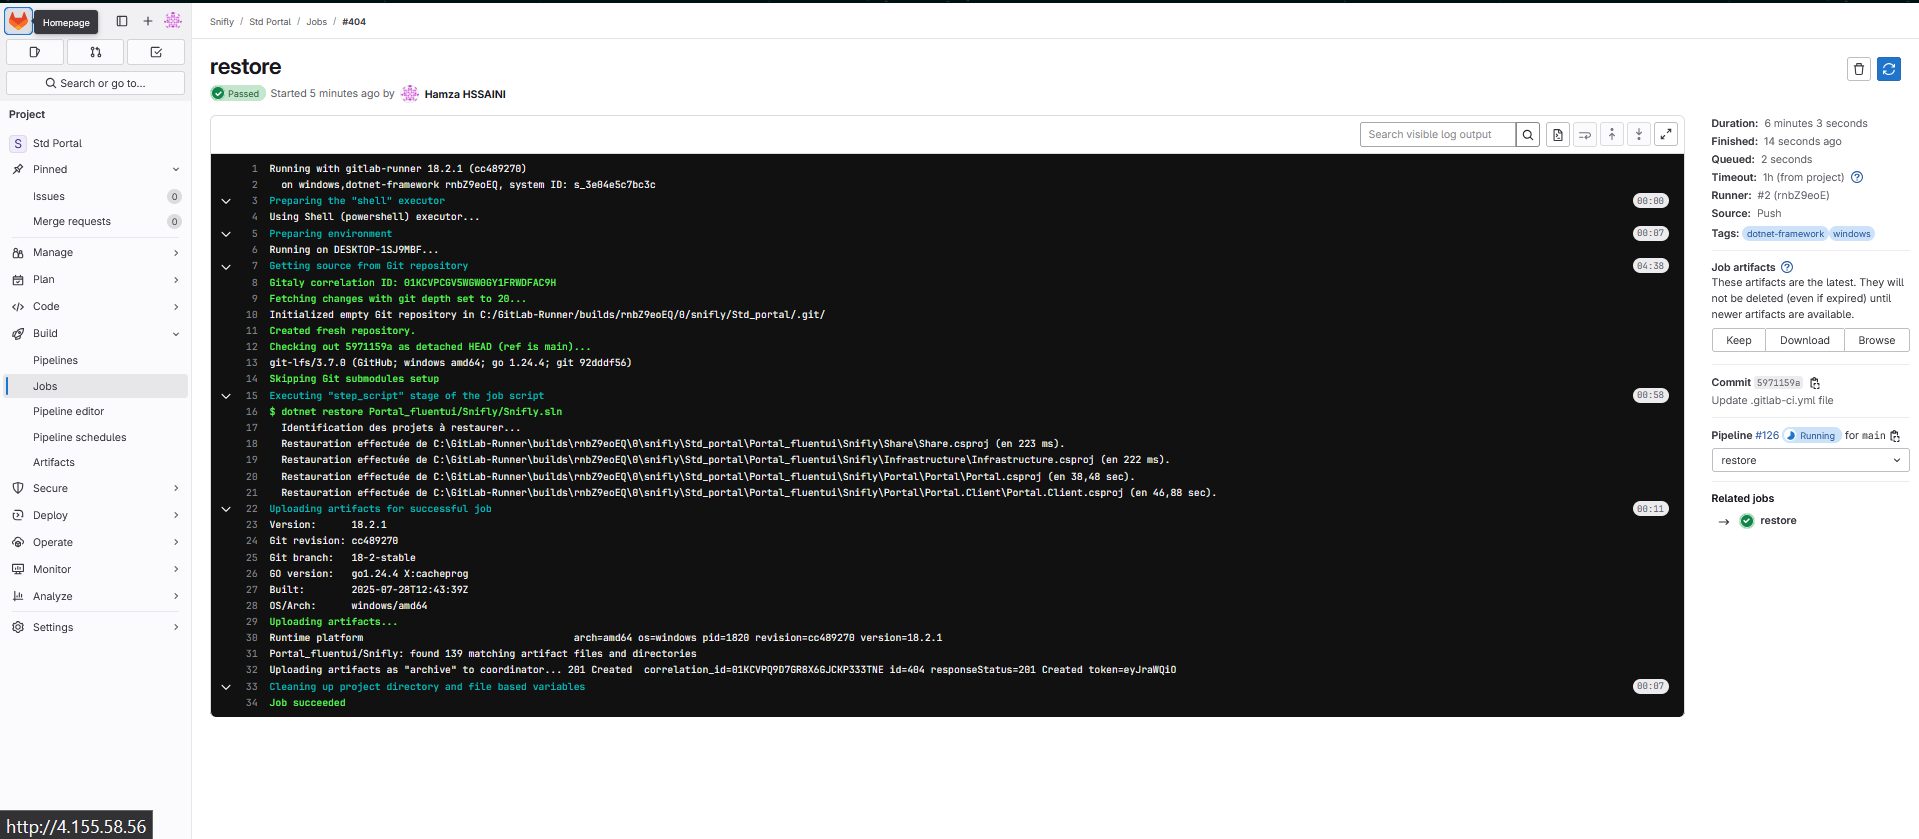Image resolution: width=1919 pixels, height=839 pixels.
Task: Click the Monitor icon in sidebar
Action: [x=18, y=570]
